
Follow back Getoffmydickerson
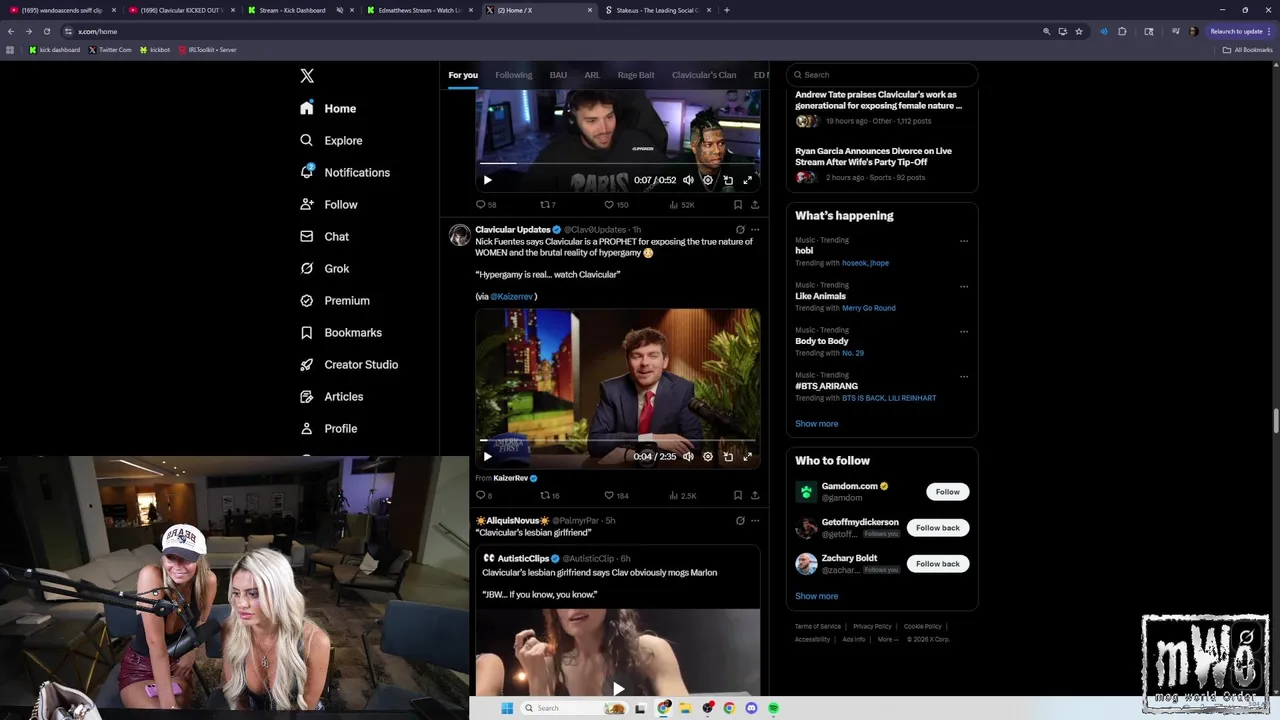(x=937, y=527)
